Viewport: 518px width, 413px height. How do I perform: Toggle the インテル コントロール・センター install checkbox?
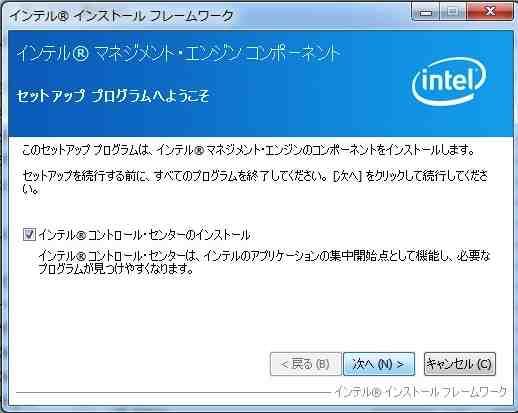(29, 234)
